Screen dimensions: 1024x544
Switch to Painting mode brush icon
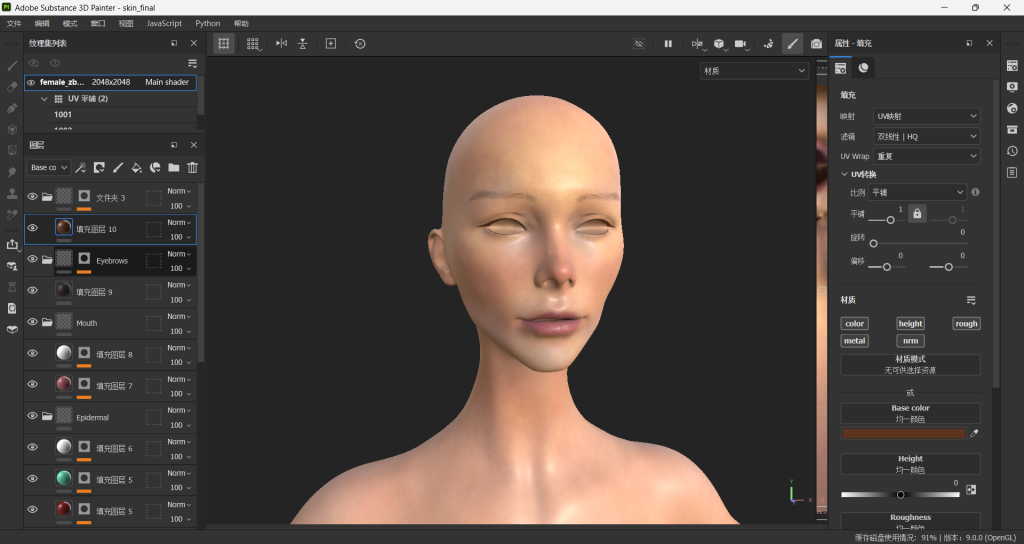click(x=792, y=44)
